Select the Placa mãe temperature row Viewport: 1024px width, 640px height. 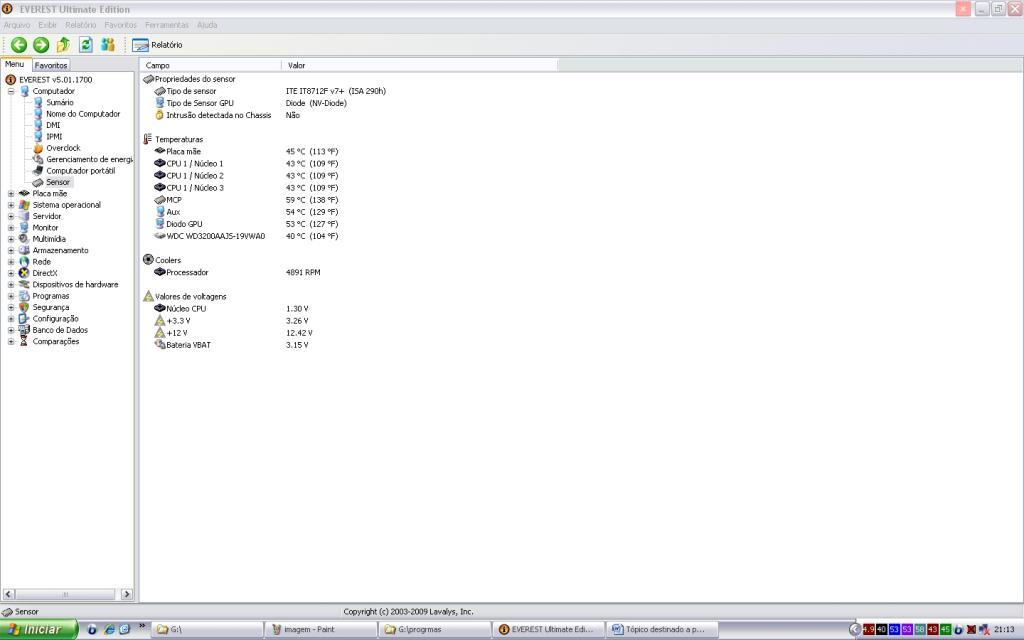[x=246, y=152]
